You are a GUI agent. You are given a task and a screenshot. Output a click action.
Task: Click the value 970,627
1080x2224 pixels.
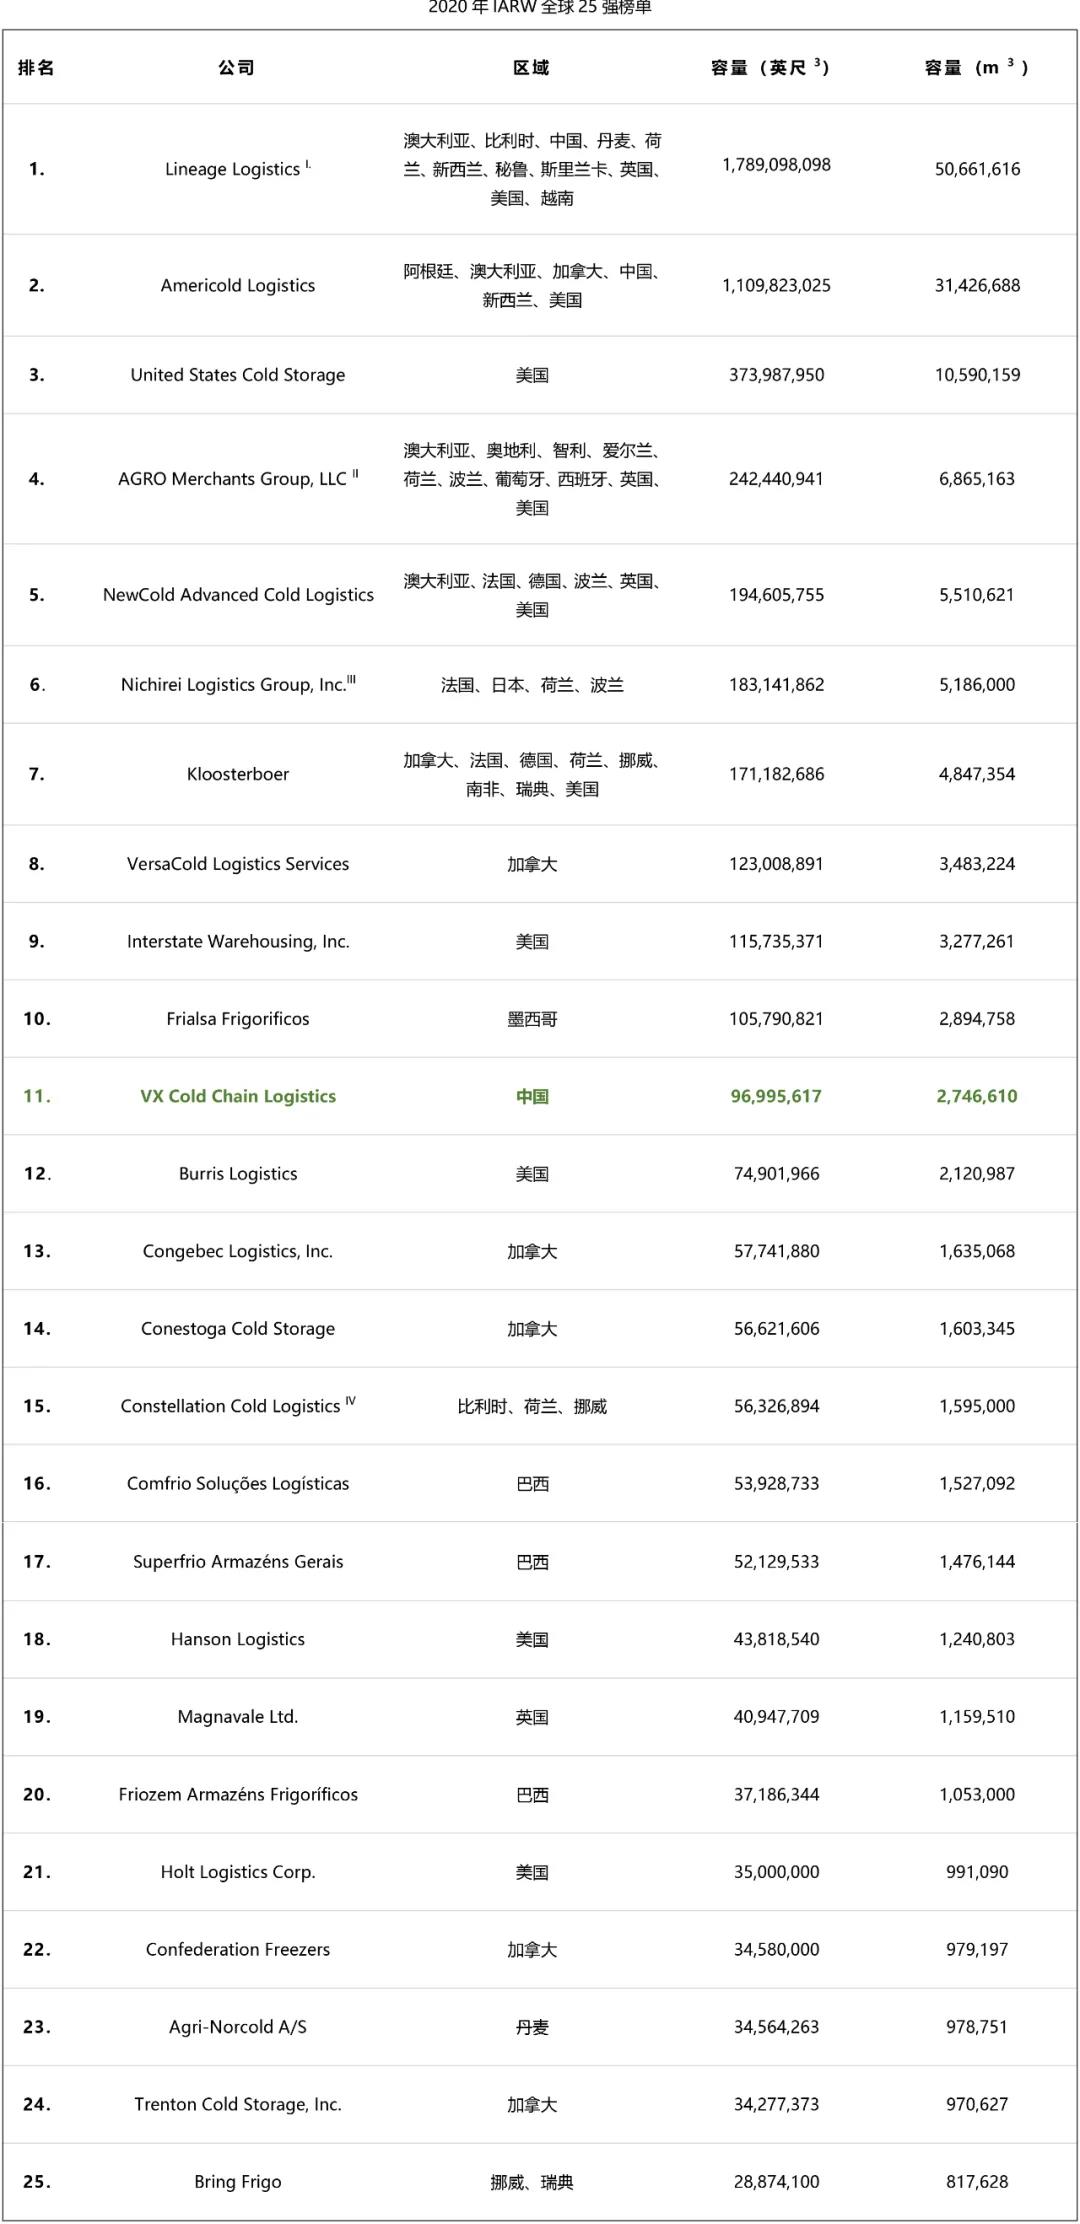pos(977,2104)
